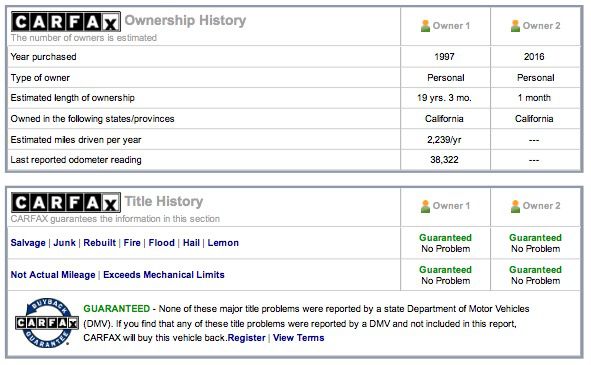Image resolution: width=591 pixels, height=365 pixels.
Task: Open the Salvage title definition link
Action: pos(28,243)
